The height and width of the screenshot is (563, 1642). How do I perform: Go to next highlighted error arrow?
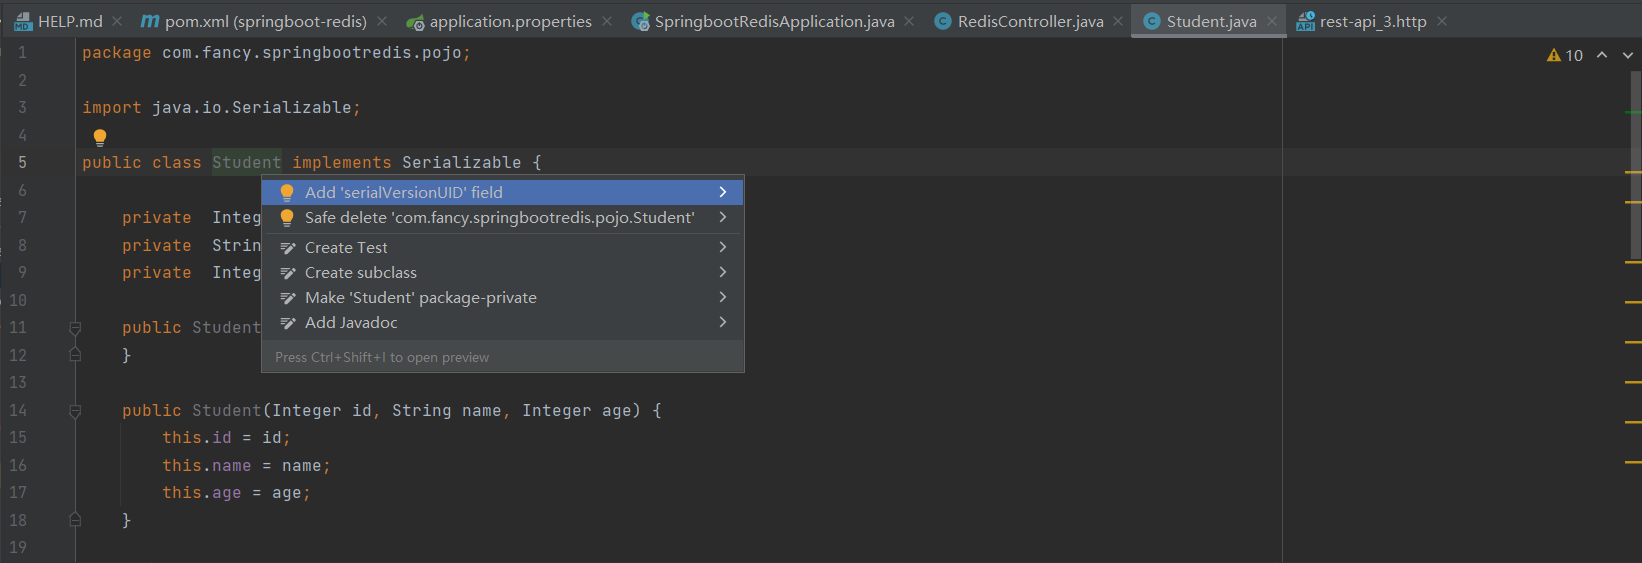click(1628, 55)
